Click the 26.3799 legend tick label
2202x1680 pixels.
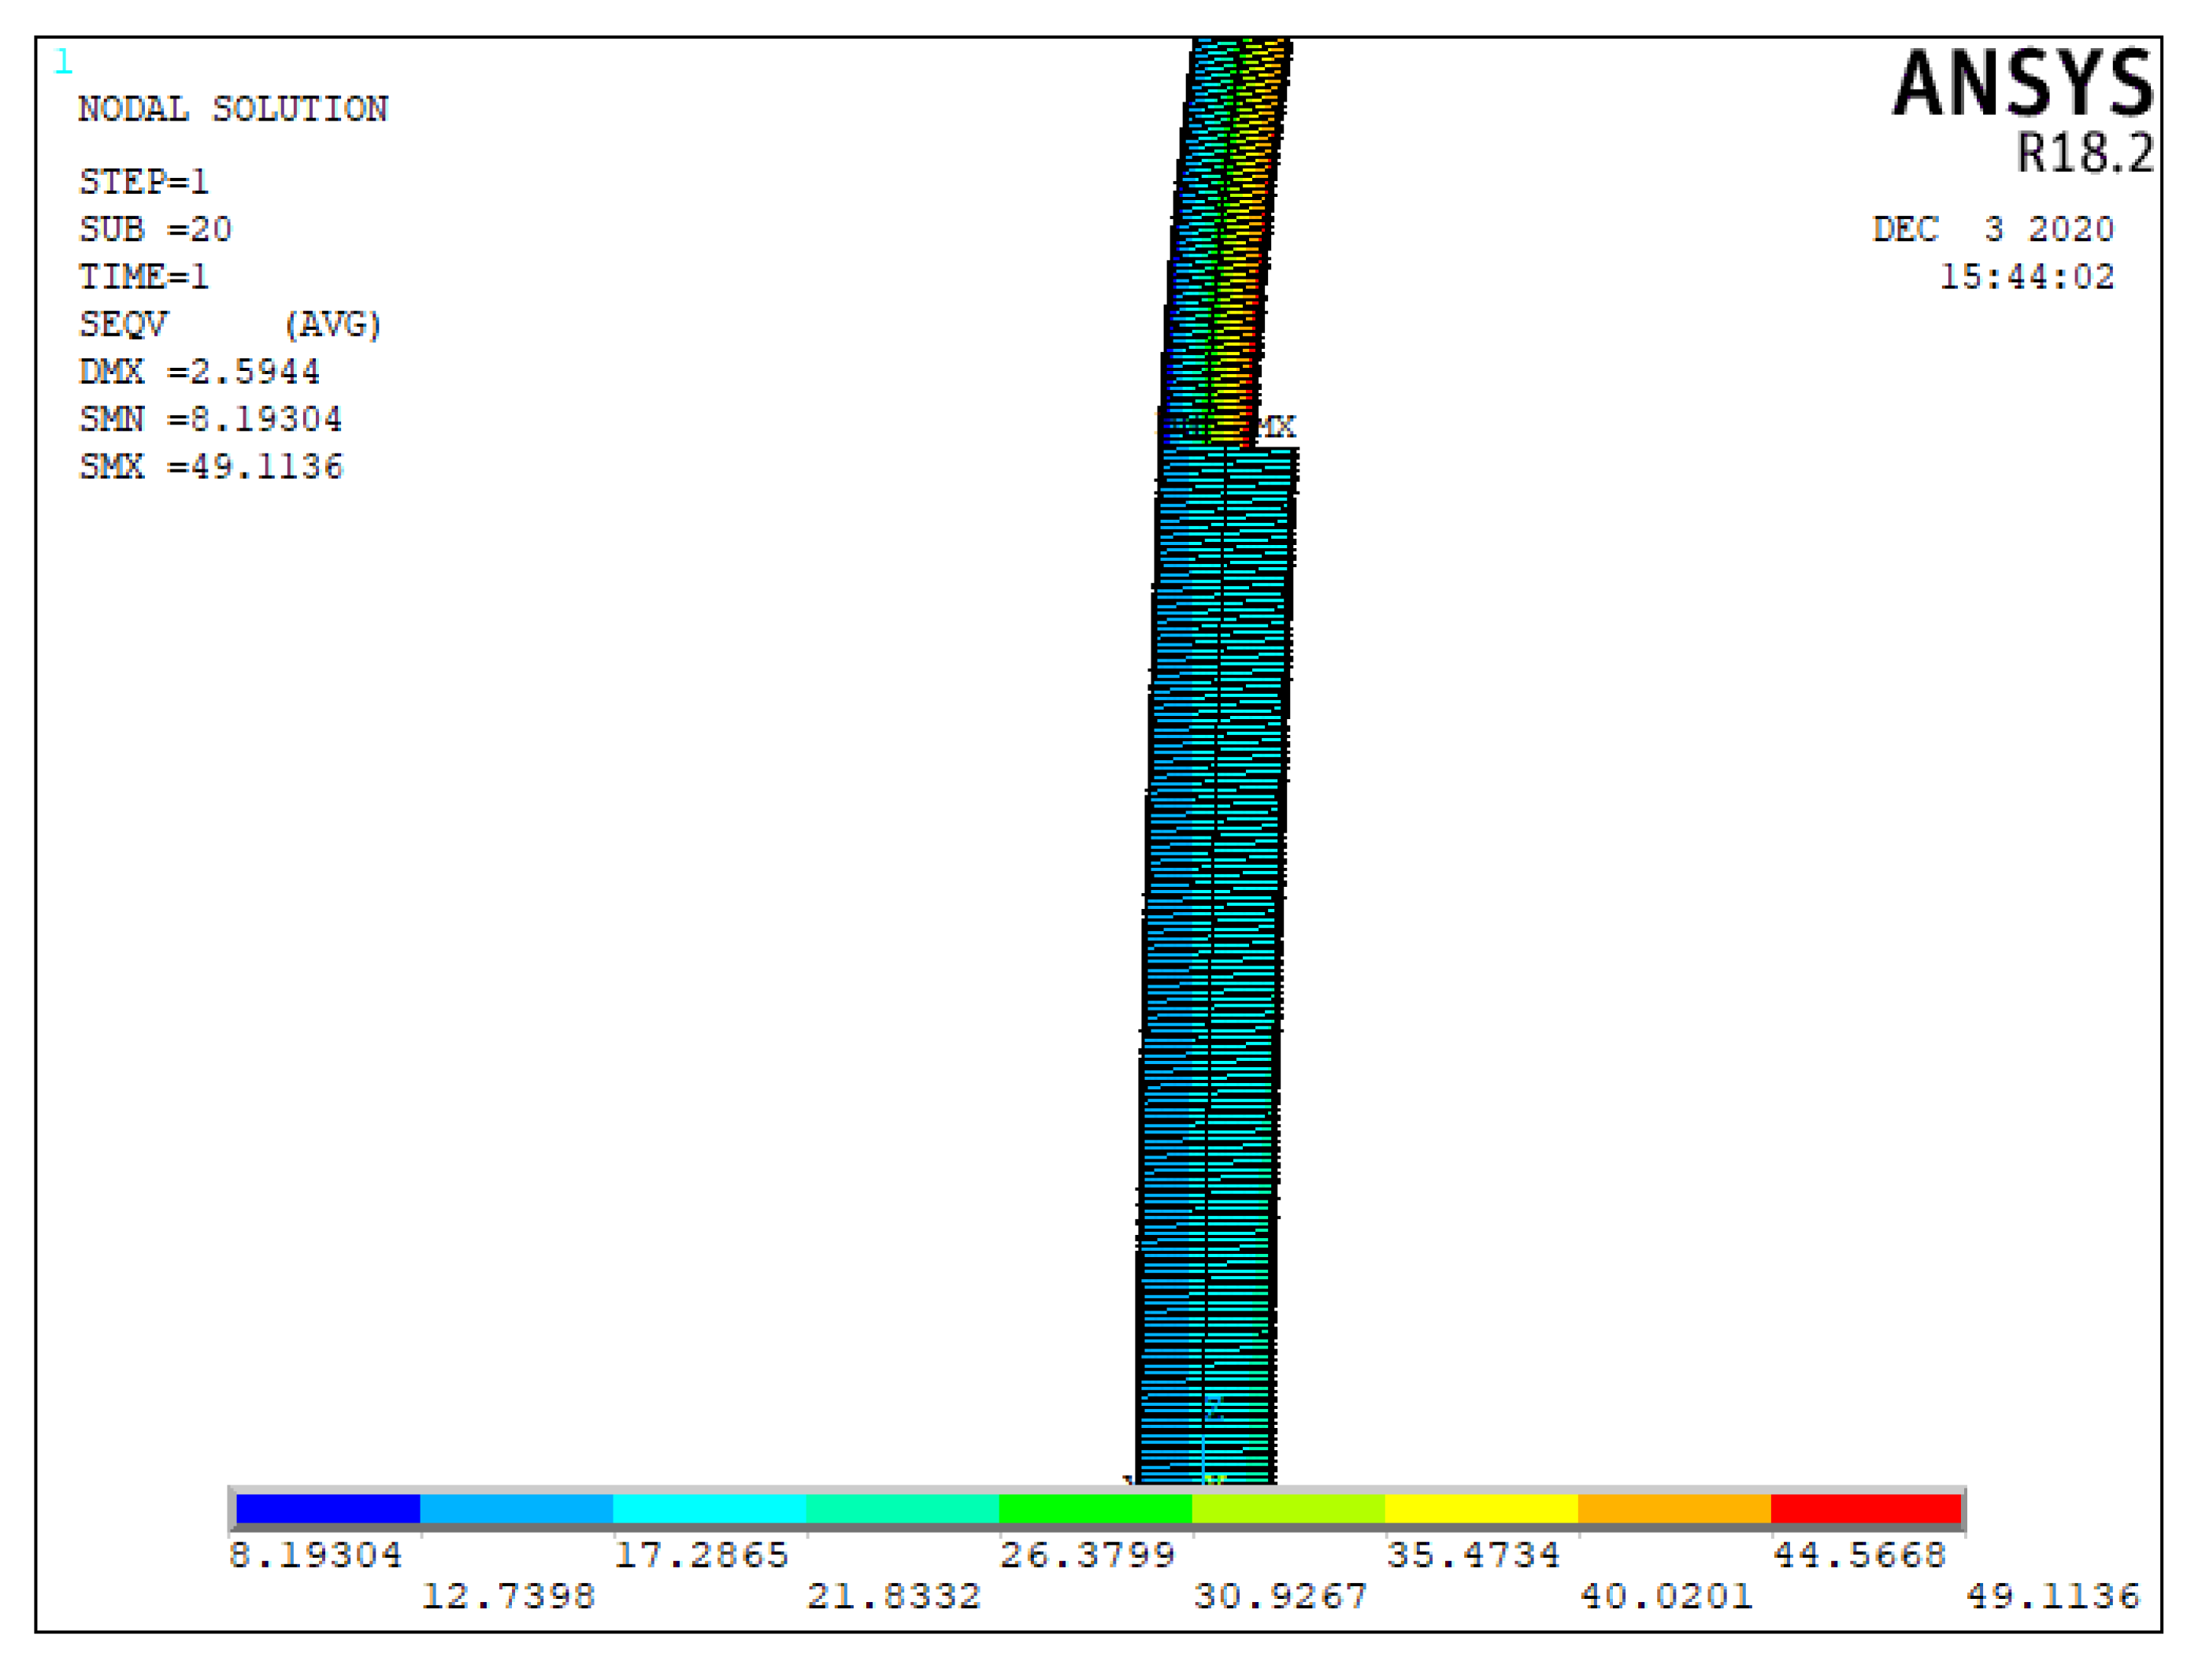tap(1087, 1555)
